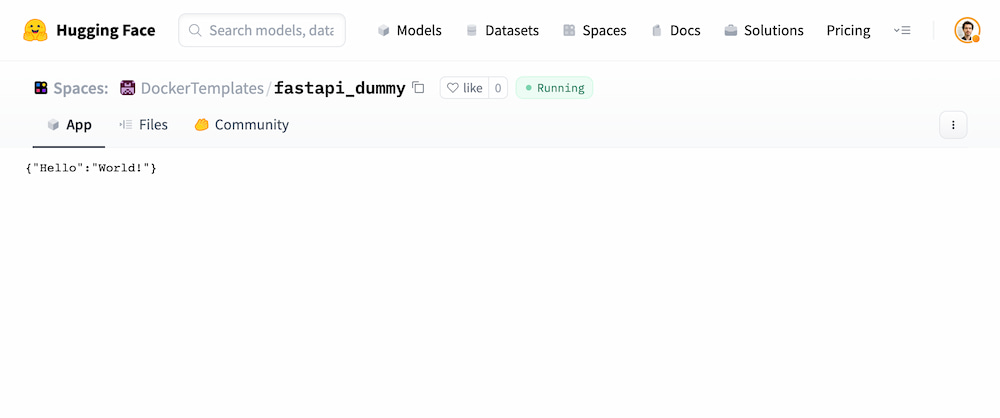1000x418 pixels.
Task: Switch to the Files tab
Action: tap(143, 125)
